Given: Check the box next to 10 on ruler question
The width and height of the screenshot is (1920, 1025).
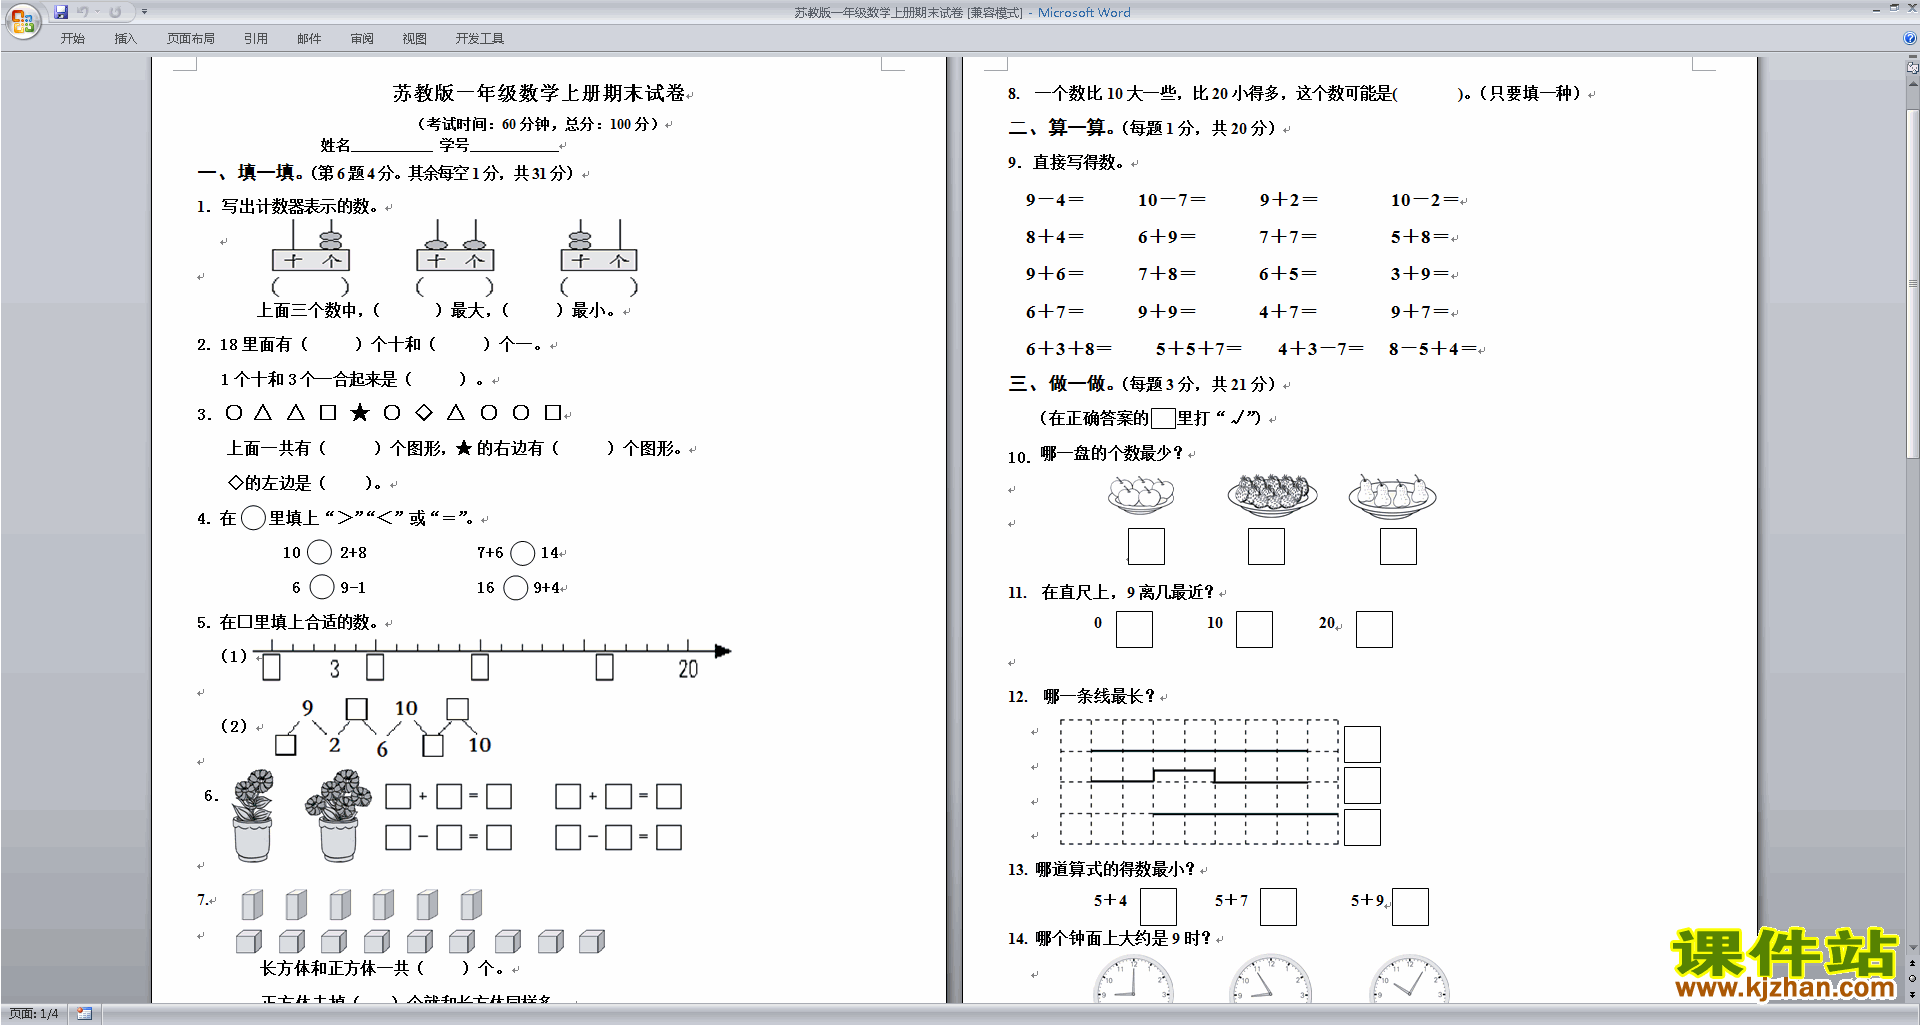Looking at the screenshot, I should [1254, 630].
